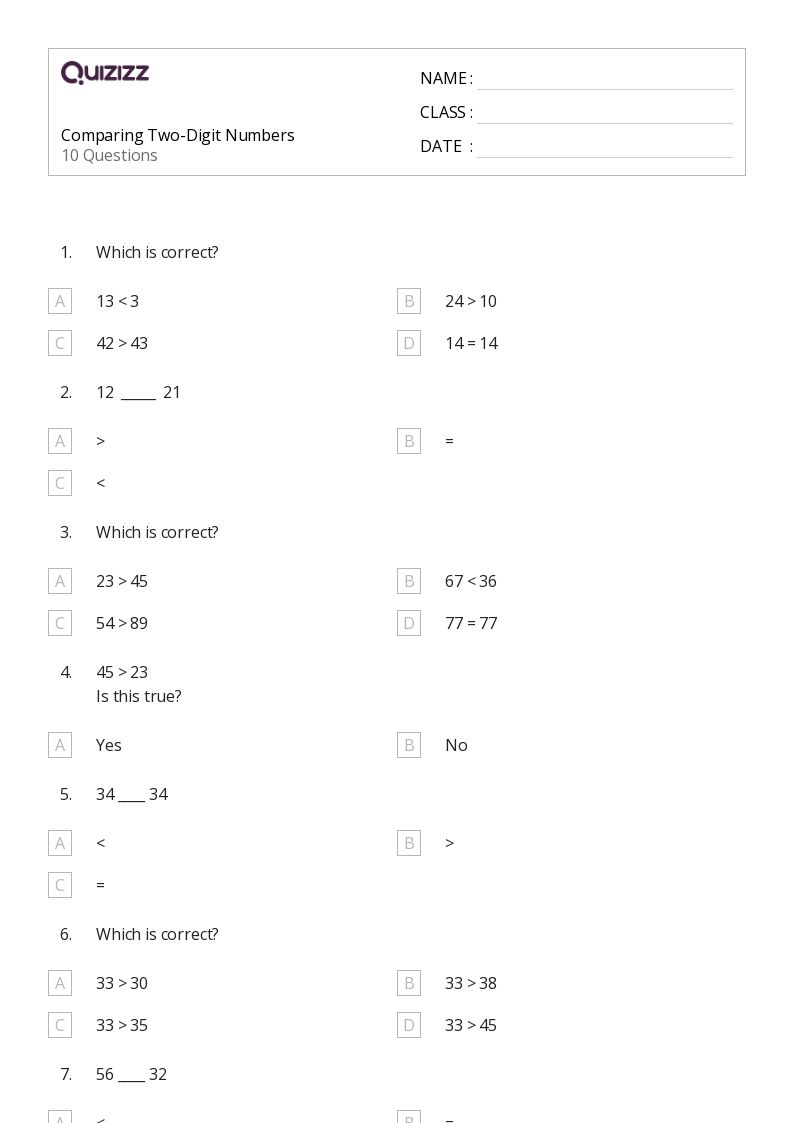Check box D next to 33 > 45

click(409, 1025)
